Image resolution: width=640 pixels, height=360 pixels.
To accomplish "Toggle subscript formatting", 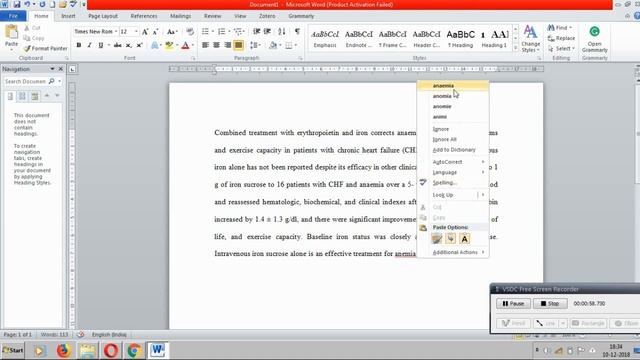I will [x=129, y=45].
